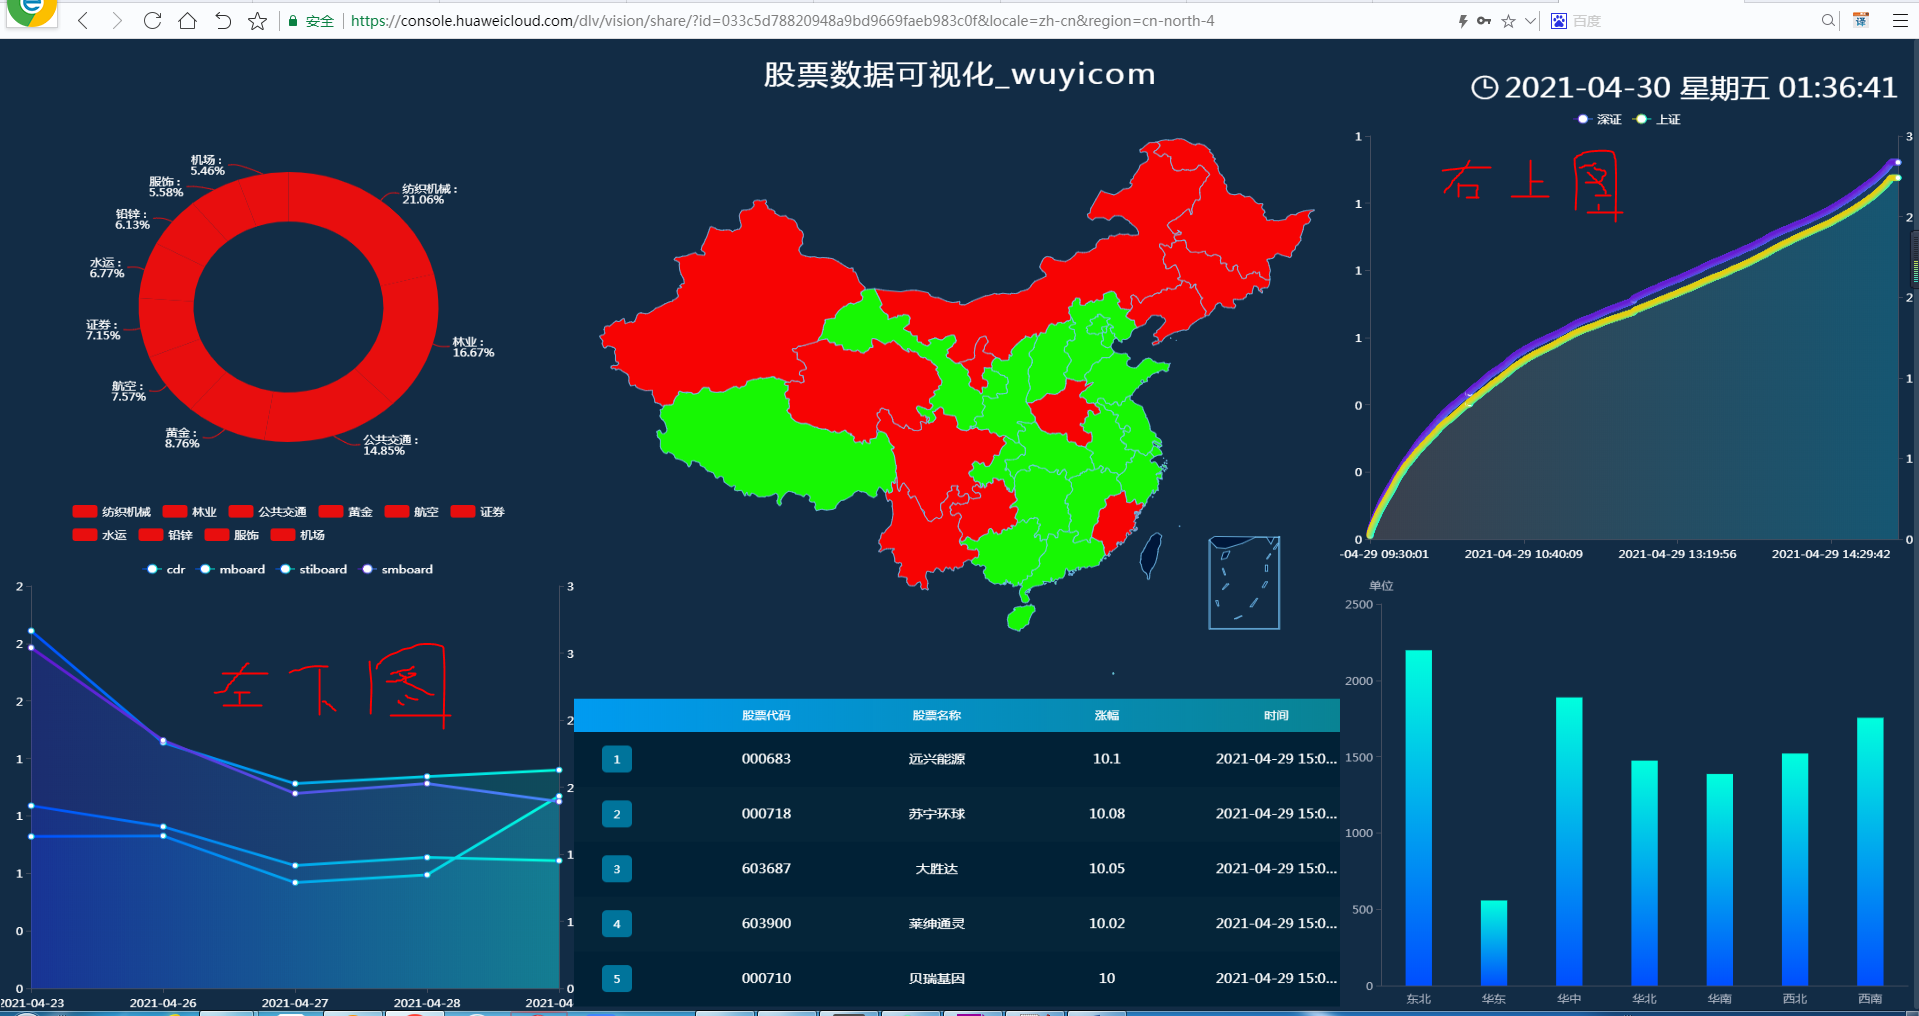1919x1016 pixels.
Task: Click rank badge 5 in the stock table
Action: (617, 979)
